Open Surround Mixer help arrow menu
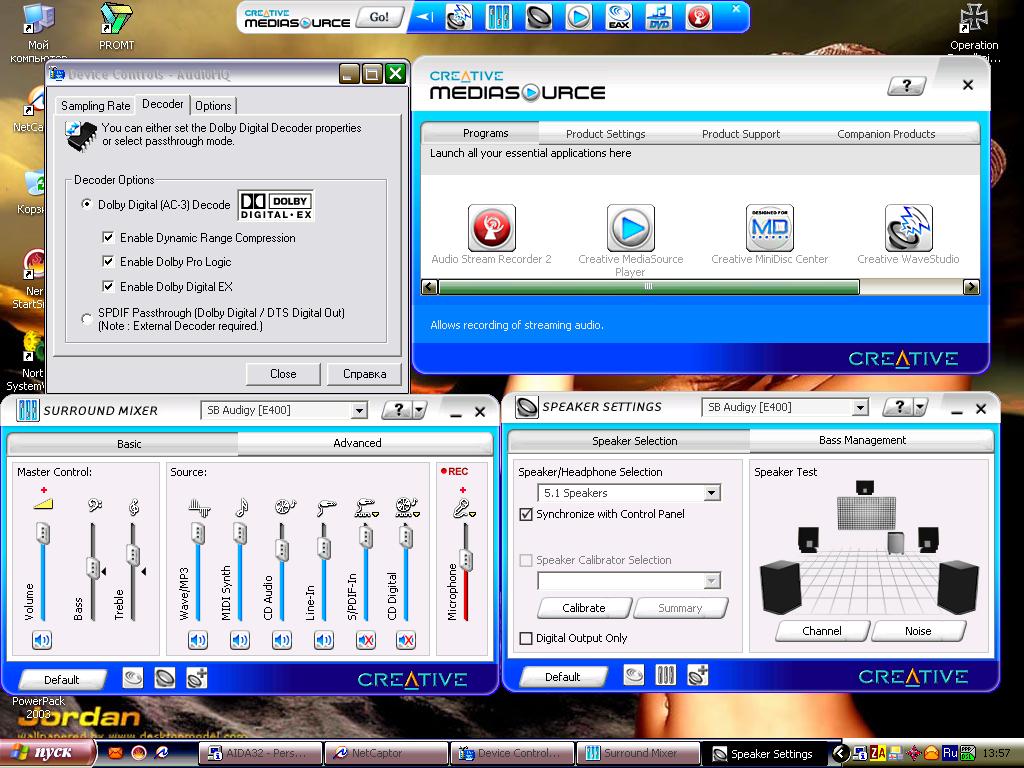 [419, 410]
